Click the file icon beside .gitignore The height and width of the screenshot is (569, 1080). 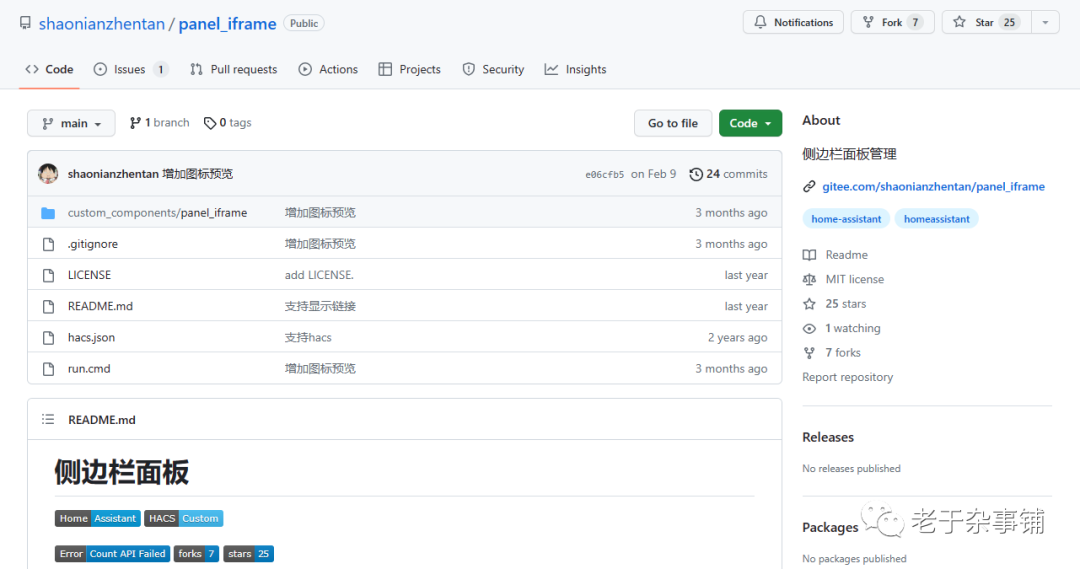(x=48, y=244)
